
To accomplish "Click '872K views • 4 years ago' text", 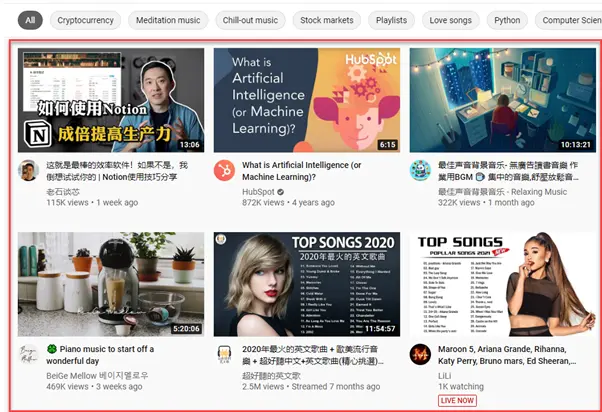I will 288,203.
